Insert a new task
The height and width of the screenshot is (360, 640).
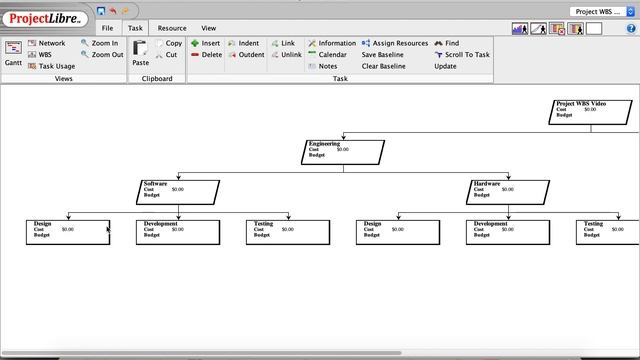[205, 43]
